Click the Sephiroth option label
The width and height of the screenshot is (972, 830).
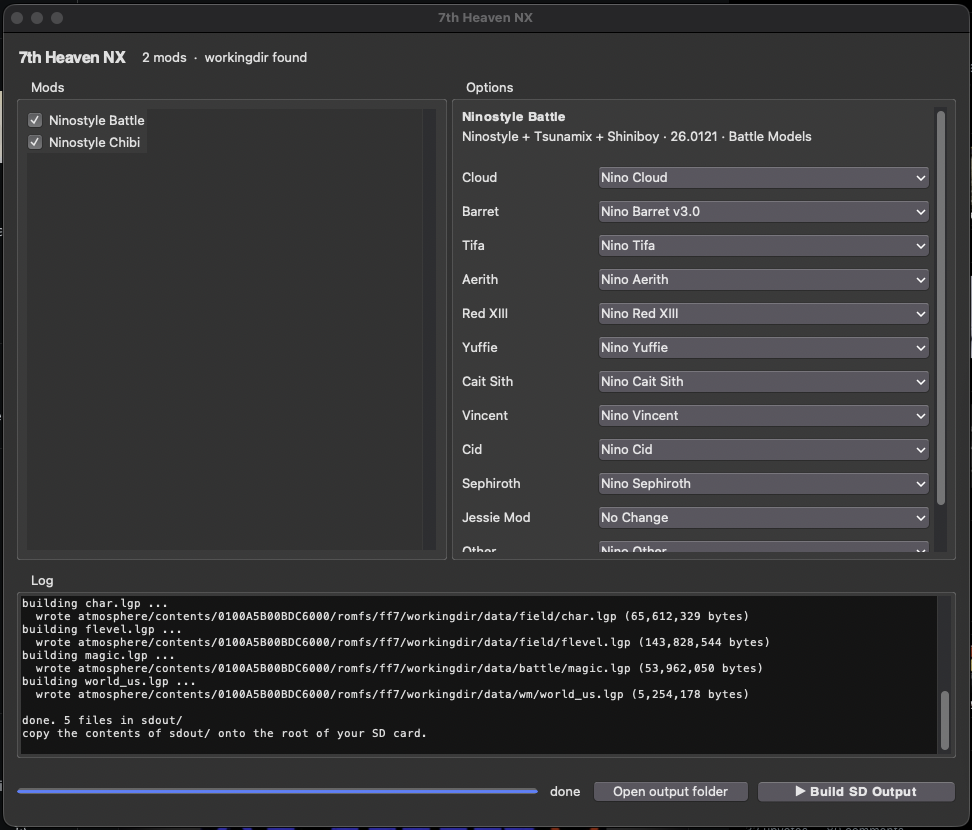tap(491, 483)
